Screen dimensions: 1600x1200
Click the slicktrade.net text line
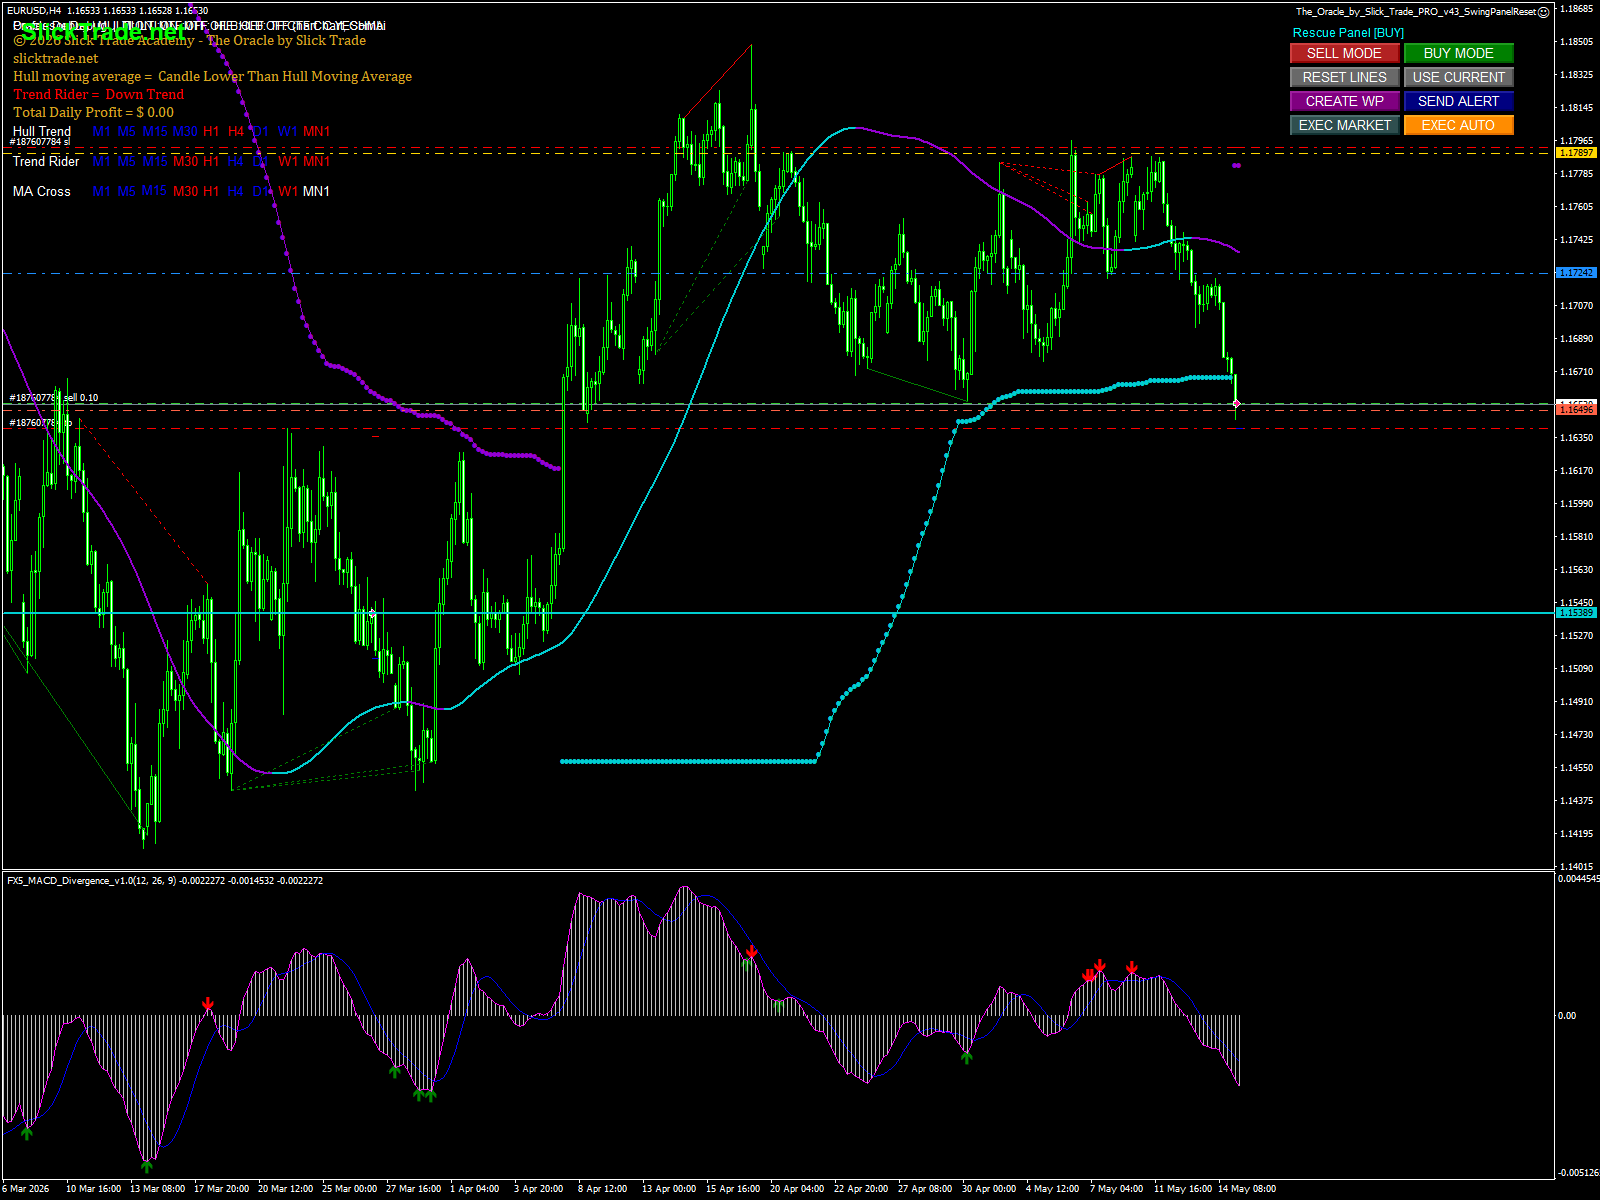[56, 58]
